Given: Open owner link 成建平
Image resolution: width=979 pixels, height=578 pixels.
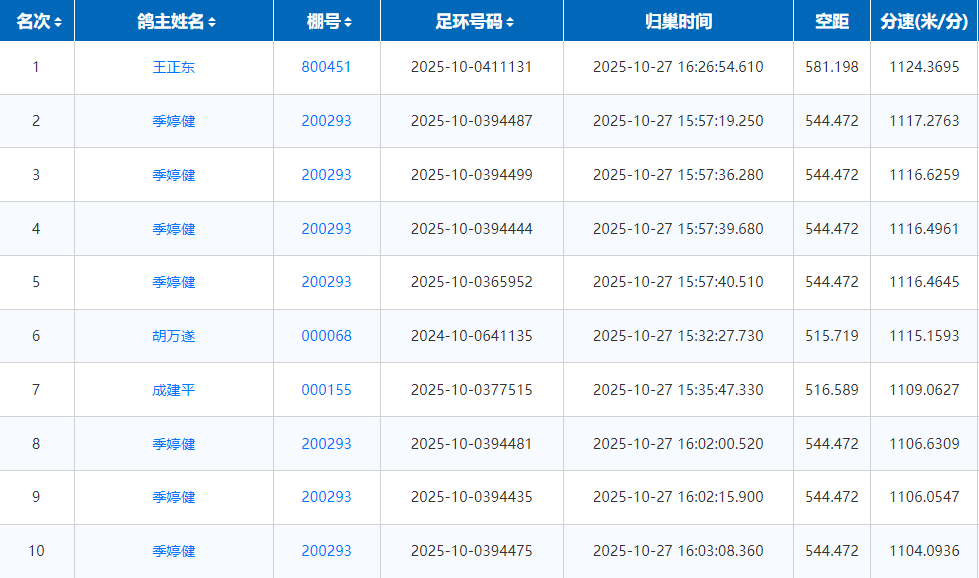Looking at the screenshot, I should coord(174,390).
